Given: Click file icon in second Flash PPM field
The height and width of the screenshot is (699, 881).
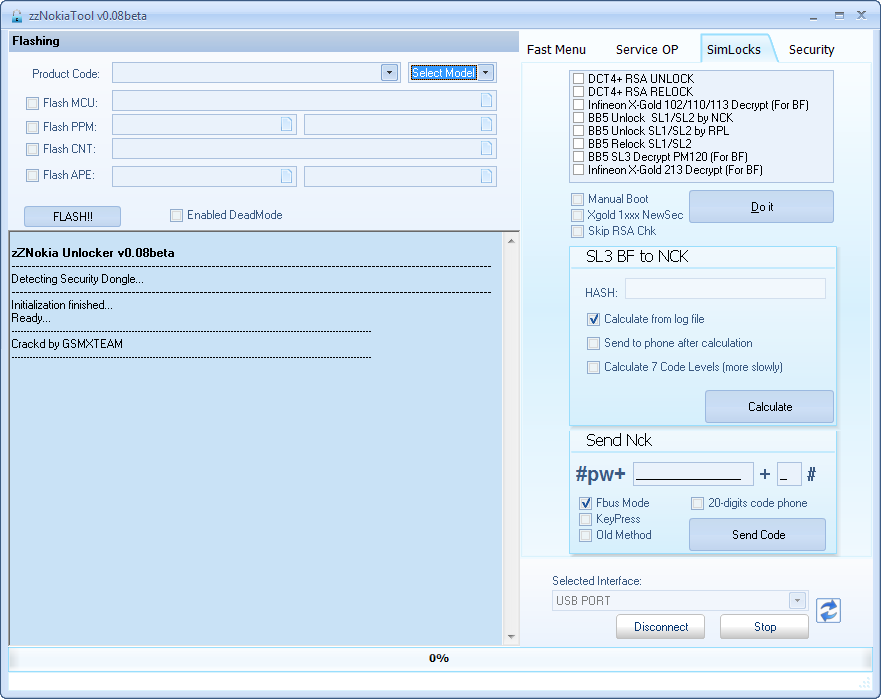Looking at the screenshot, I should point(486,124).
